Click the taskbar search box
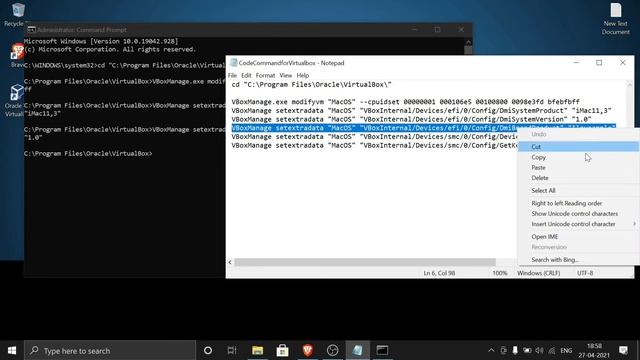 click(x=110, y=350)
